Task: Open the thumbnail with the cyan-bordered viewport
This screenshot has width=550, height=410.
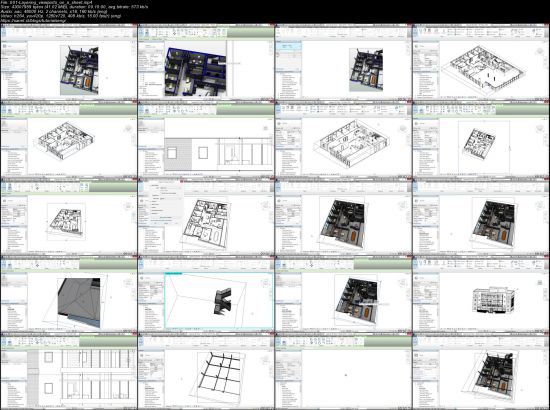Action: pyautogui.click(x=206, y=294)
